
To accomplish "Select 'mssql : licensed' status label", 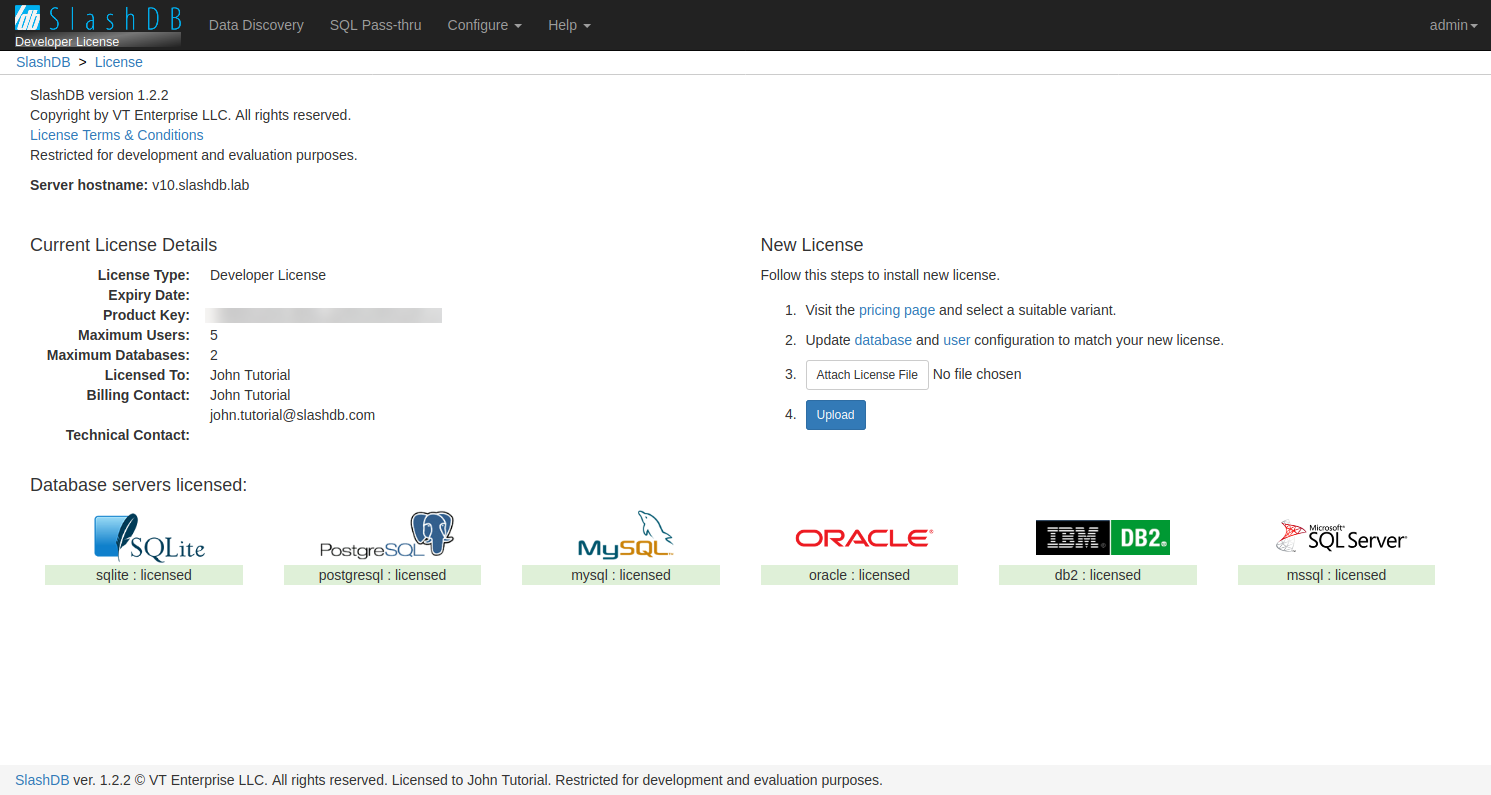I will pyautogui.click(x=1336, y=575).
